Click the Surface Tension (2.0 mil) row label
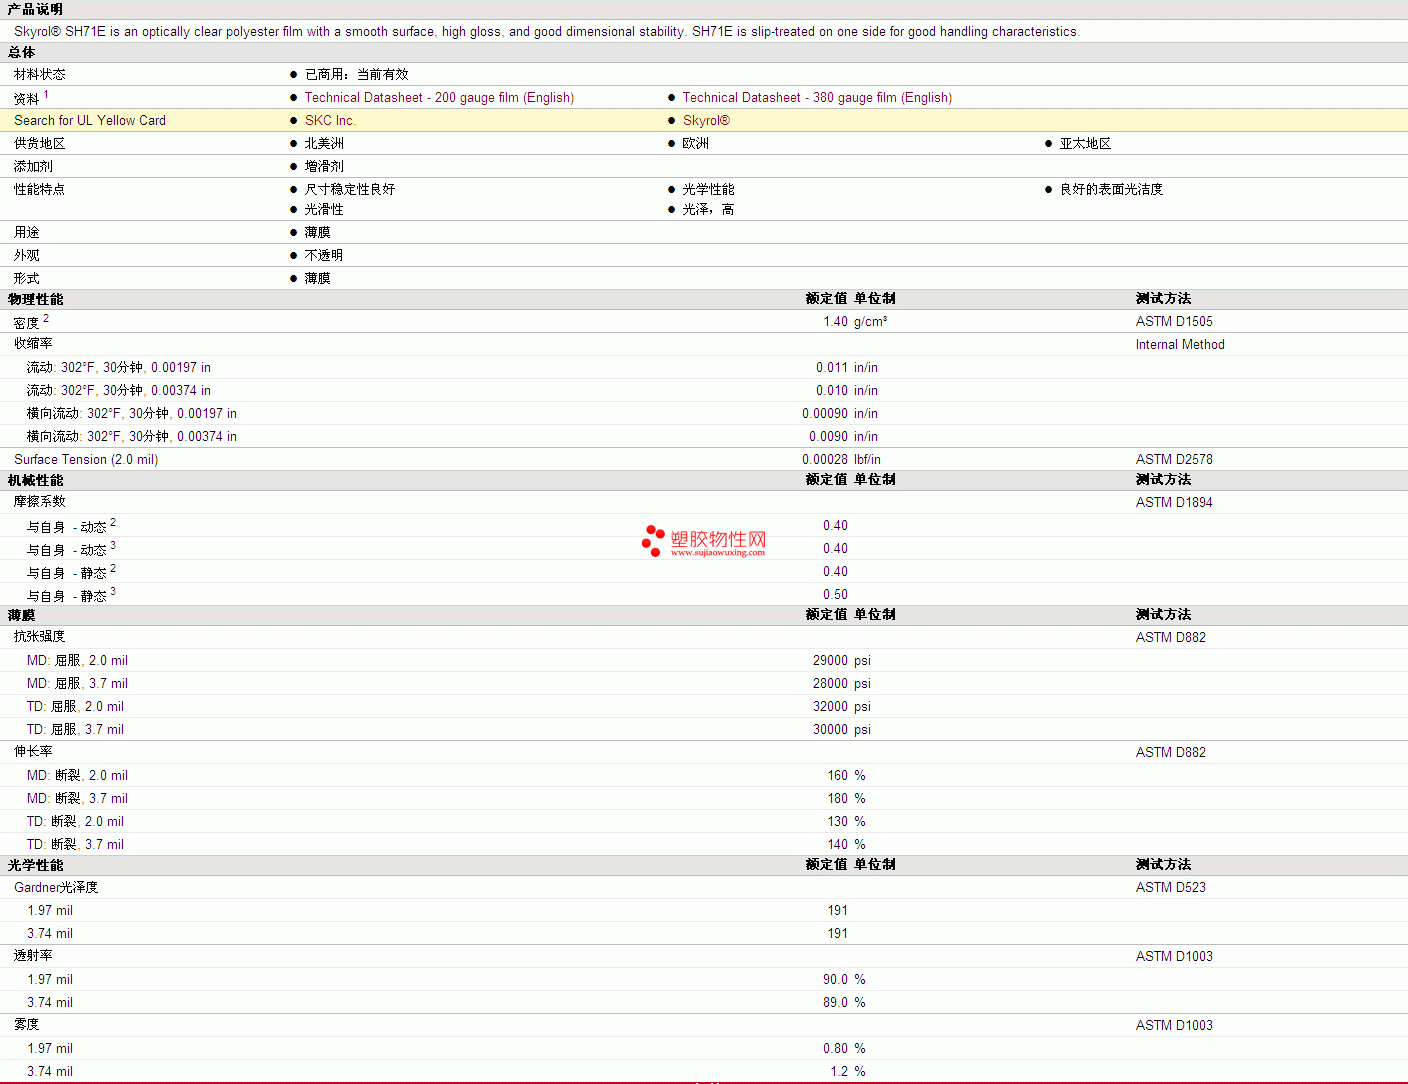Viewport: 1408px width, 1084px height. click(x=86, y=459)
